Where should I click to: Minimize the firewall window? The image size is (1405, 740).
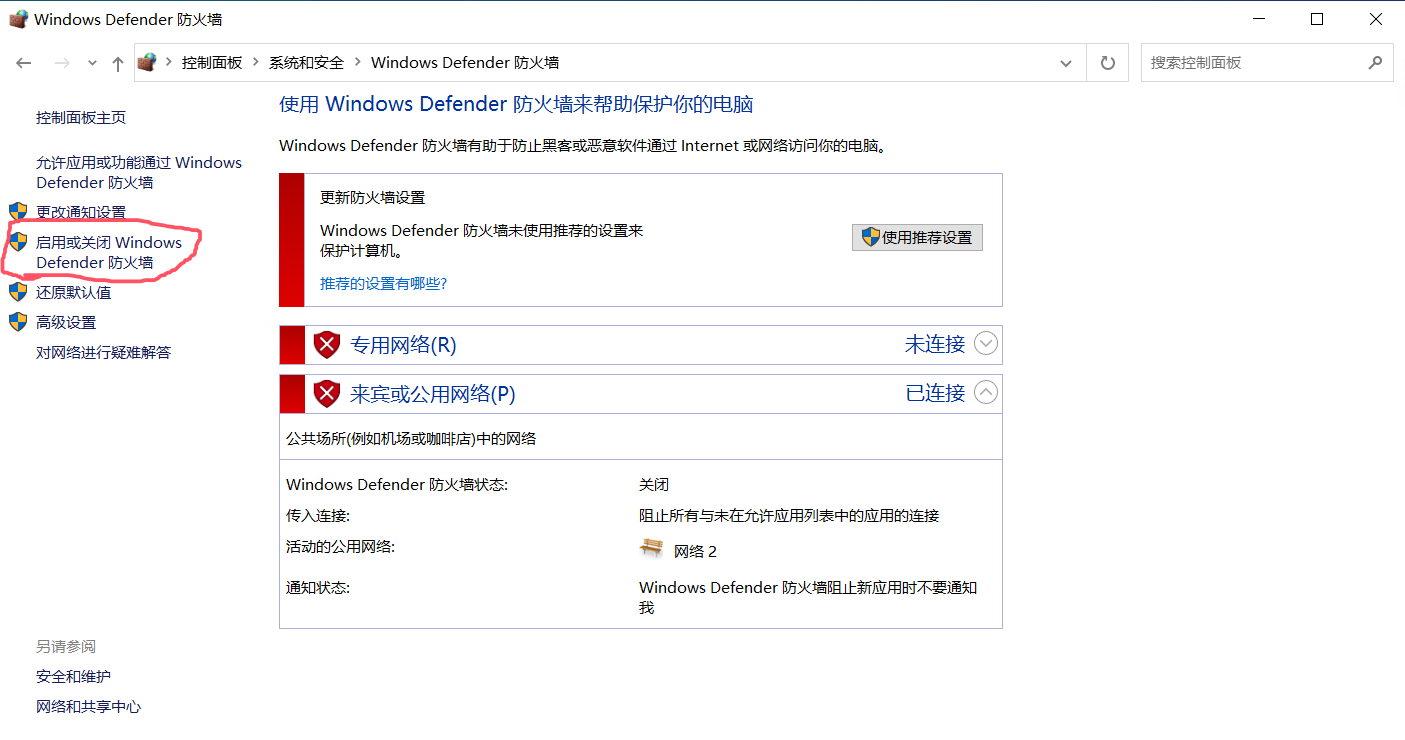1259,19
